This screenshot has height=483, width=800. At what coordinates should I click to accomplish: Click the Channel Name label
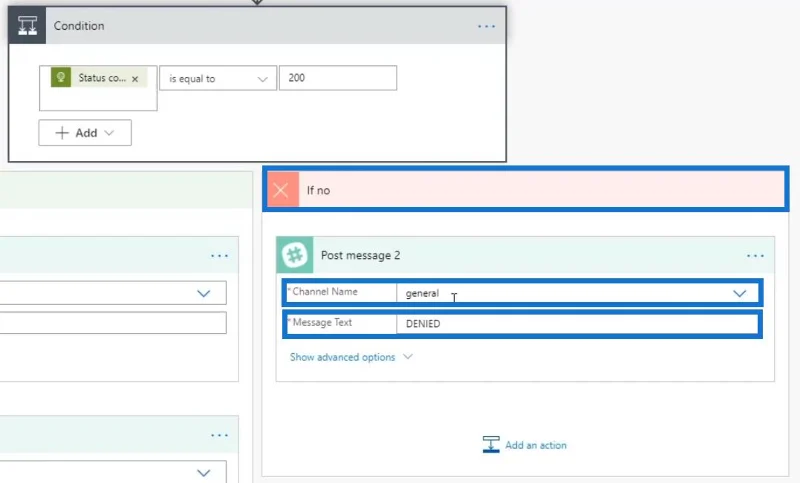[324, 292]
